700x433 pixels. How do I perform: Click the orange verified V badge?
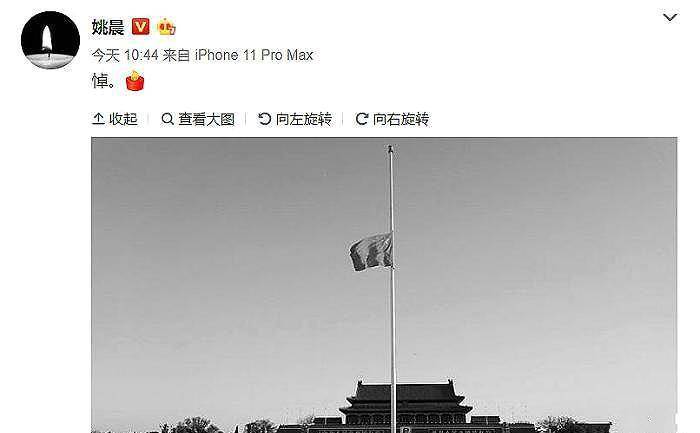[141, 27]
